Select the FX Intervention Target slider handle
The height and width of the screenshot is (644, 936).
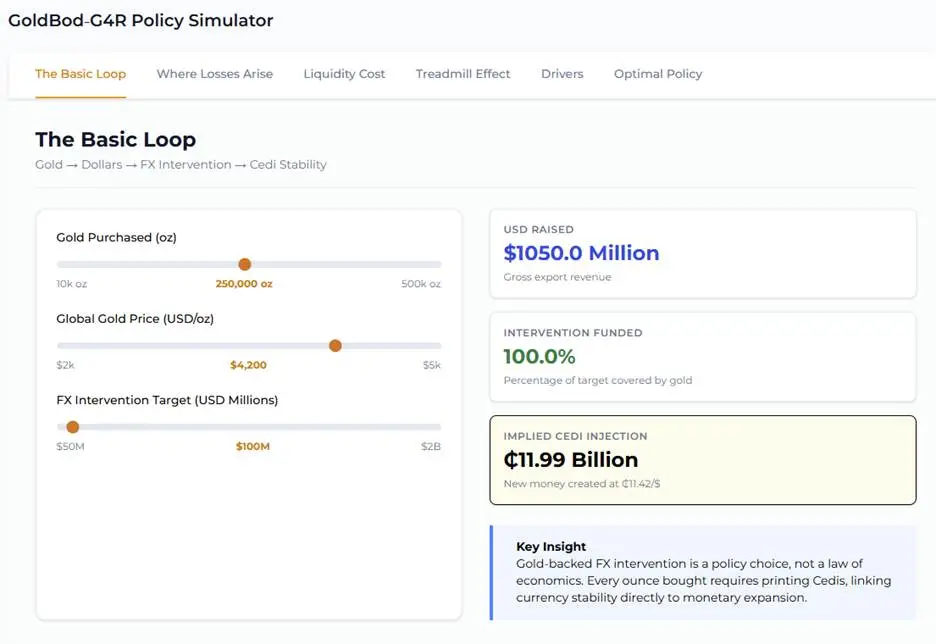[x=72, y=427]
